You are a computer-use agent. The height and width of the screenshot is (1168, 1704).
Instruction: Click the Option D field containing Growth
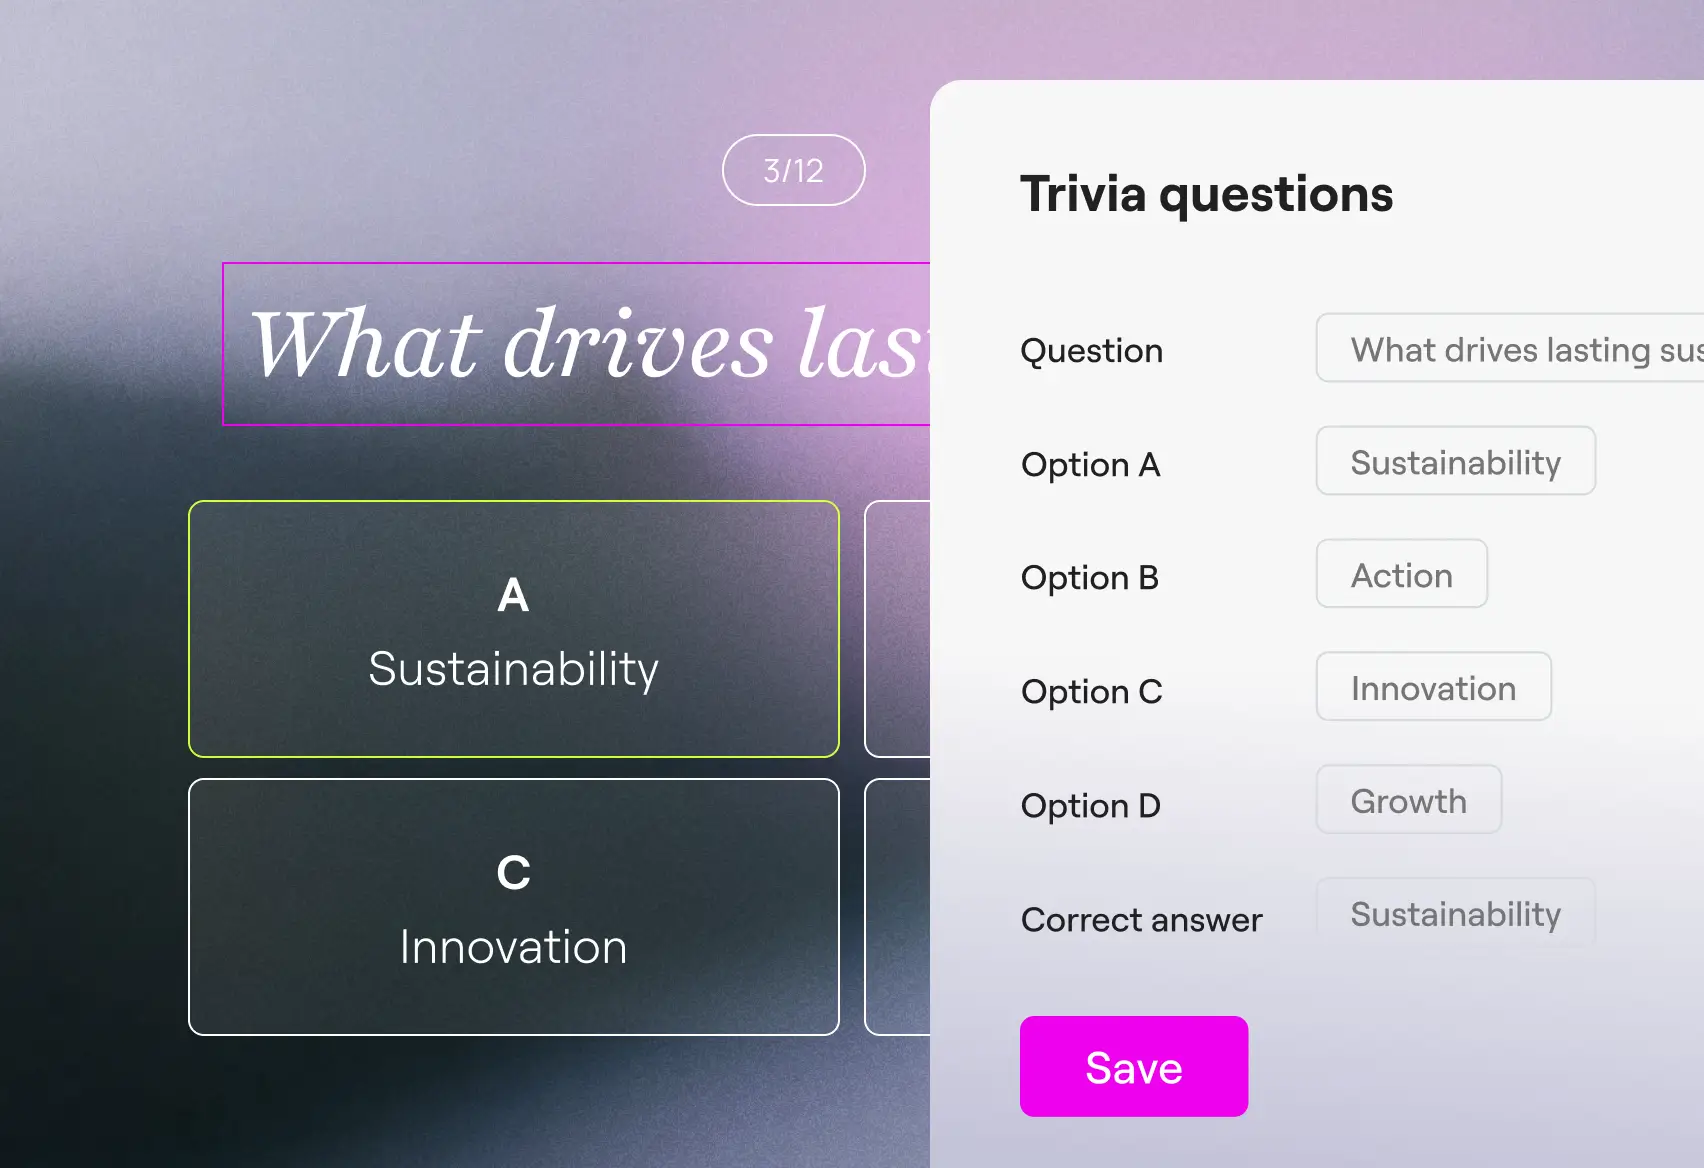click(x=1408, y=800)
